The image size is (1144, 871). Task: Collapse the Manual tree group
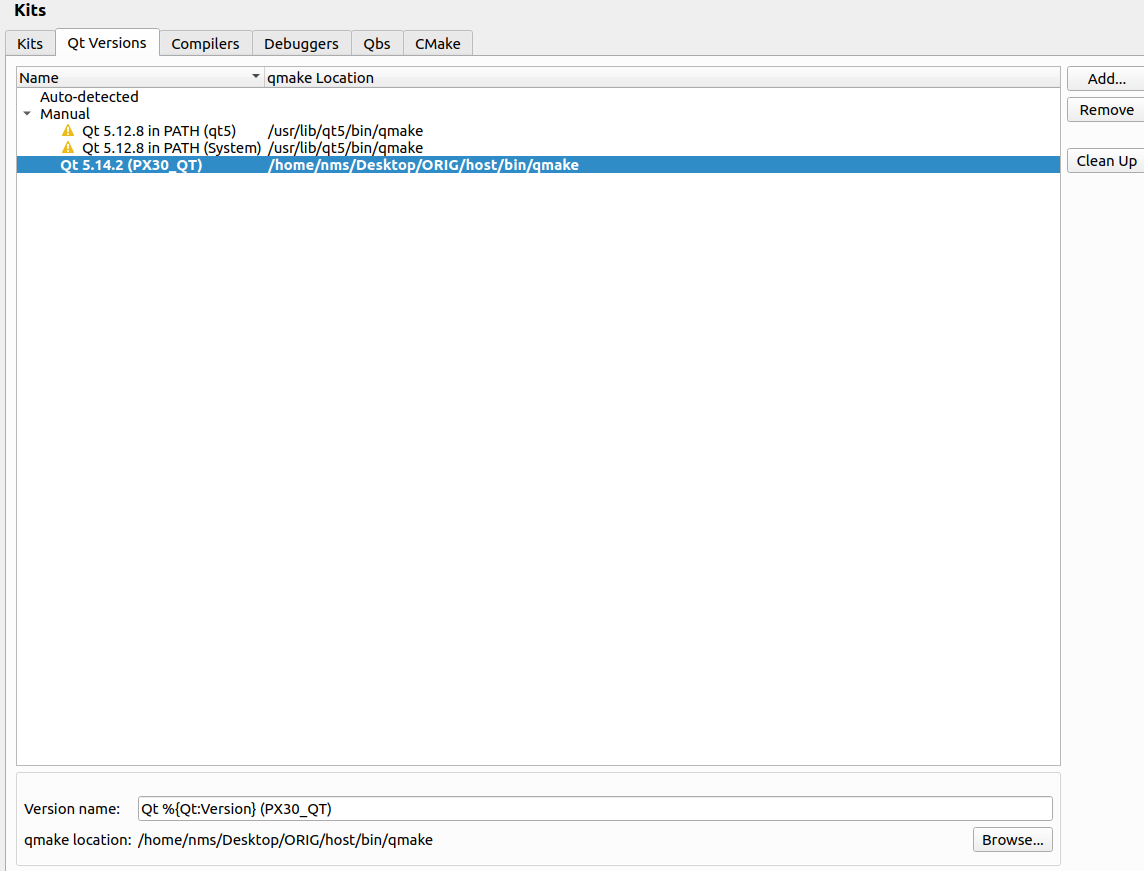pyautogui.click(x=28, y=114)
